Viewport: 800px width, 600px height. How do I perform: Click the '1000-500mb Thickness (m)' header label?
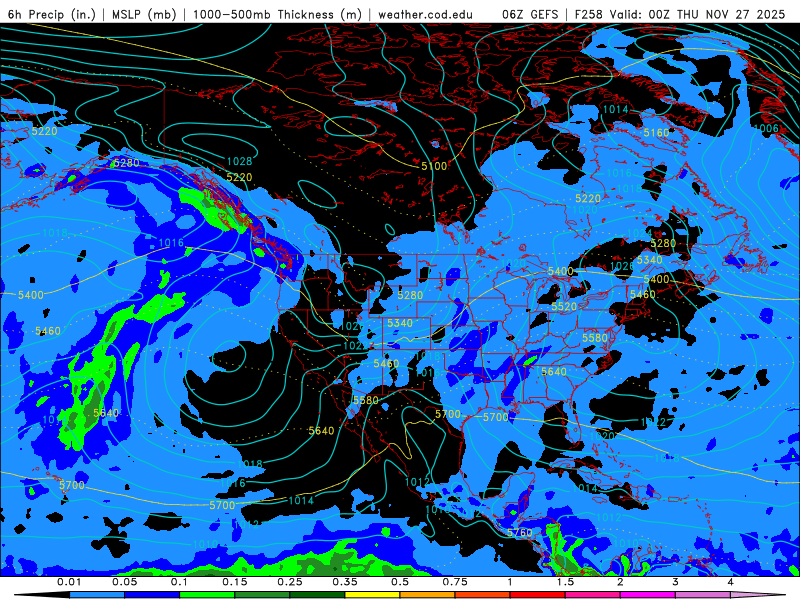coord(278,14)
